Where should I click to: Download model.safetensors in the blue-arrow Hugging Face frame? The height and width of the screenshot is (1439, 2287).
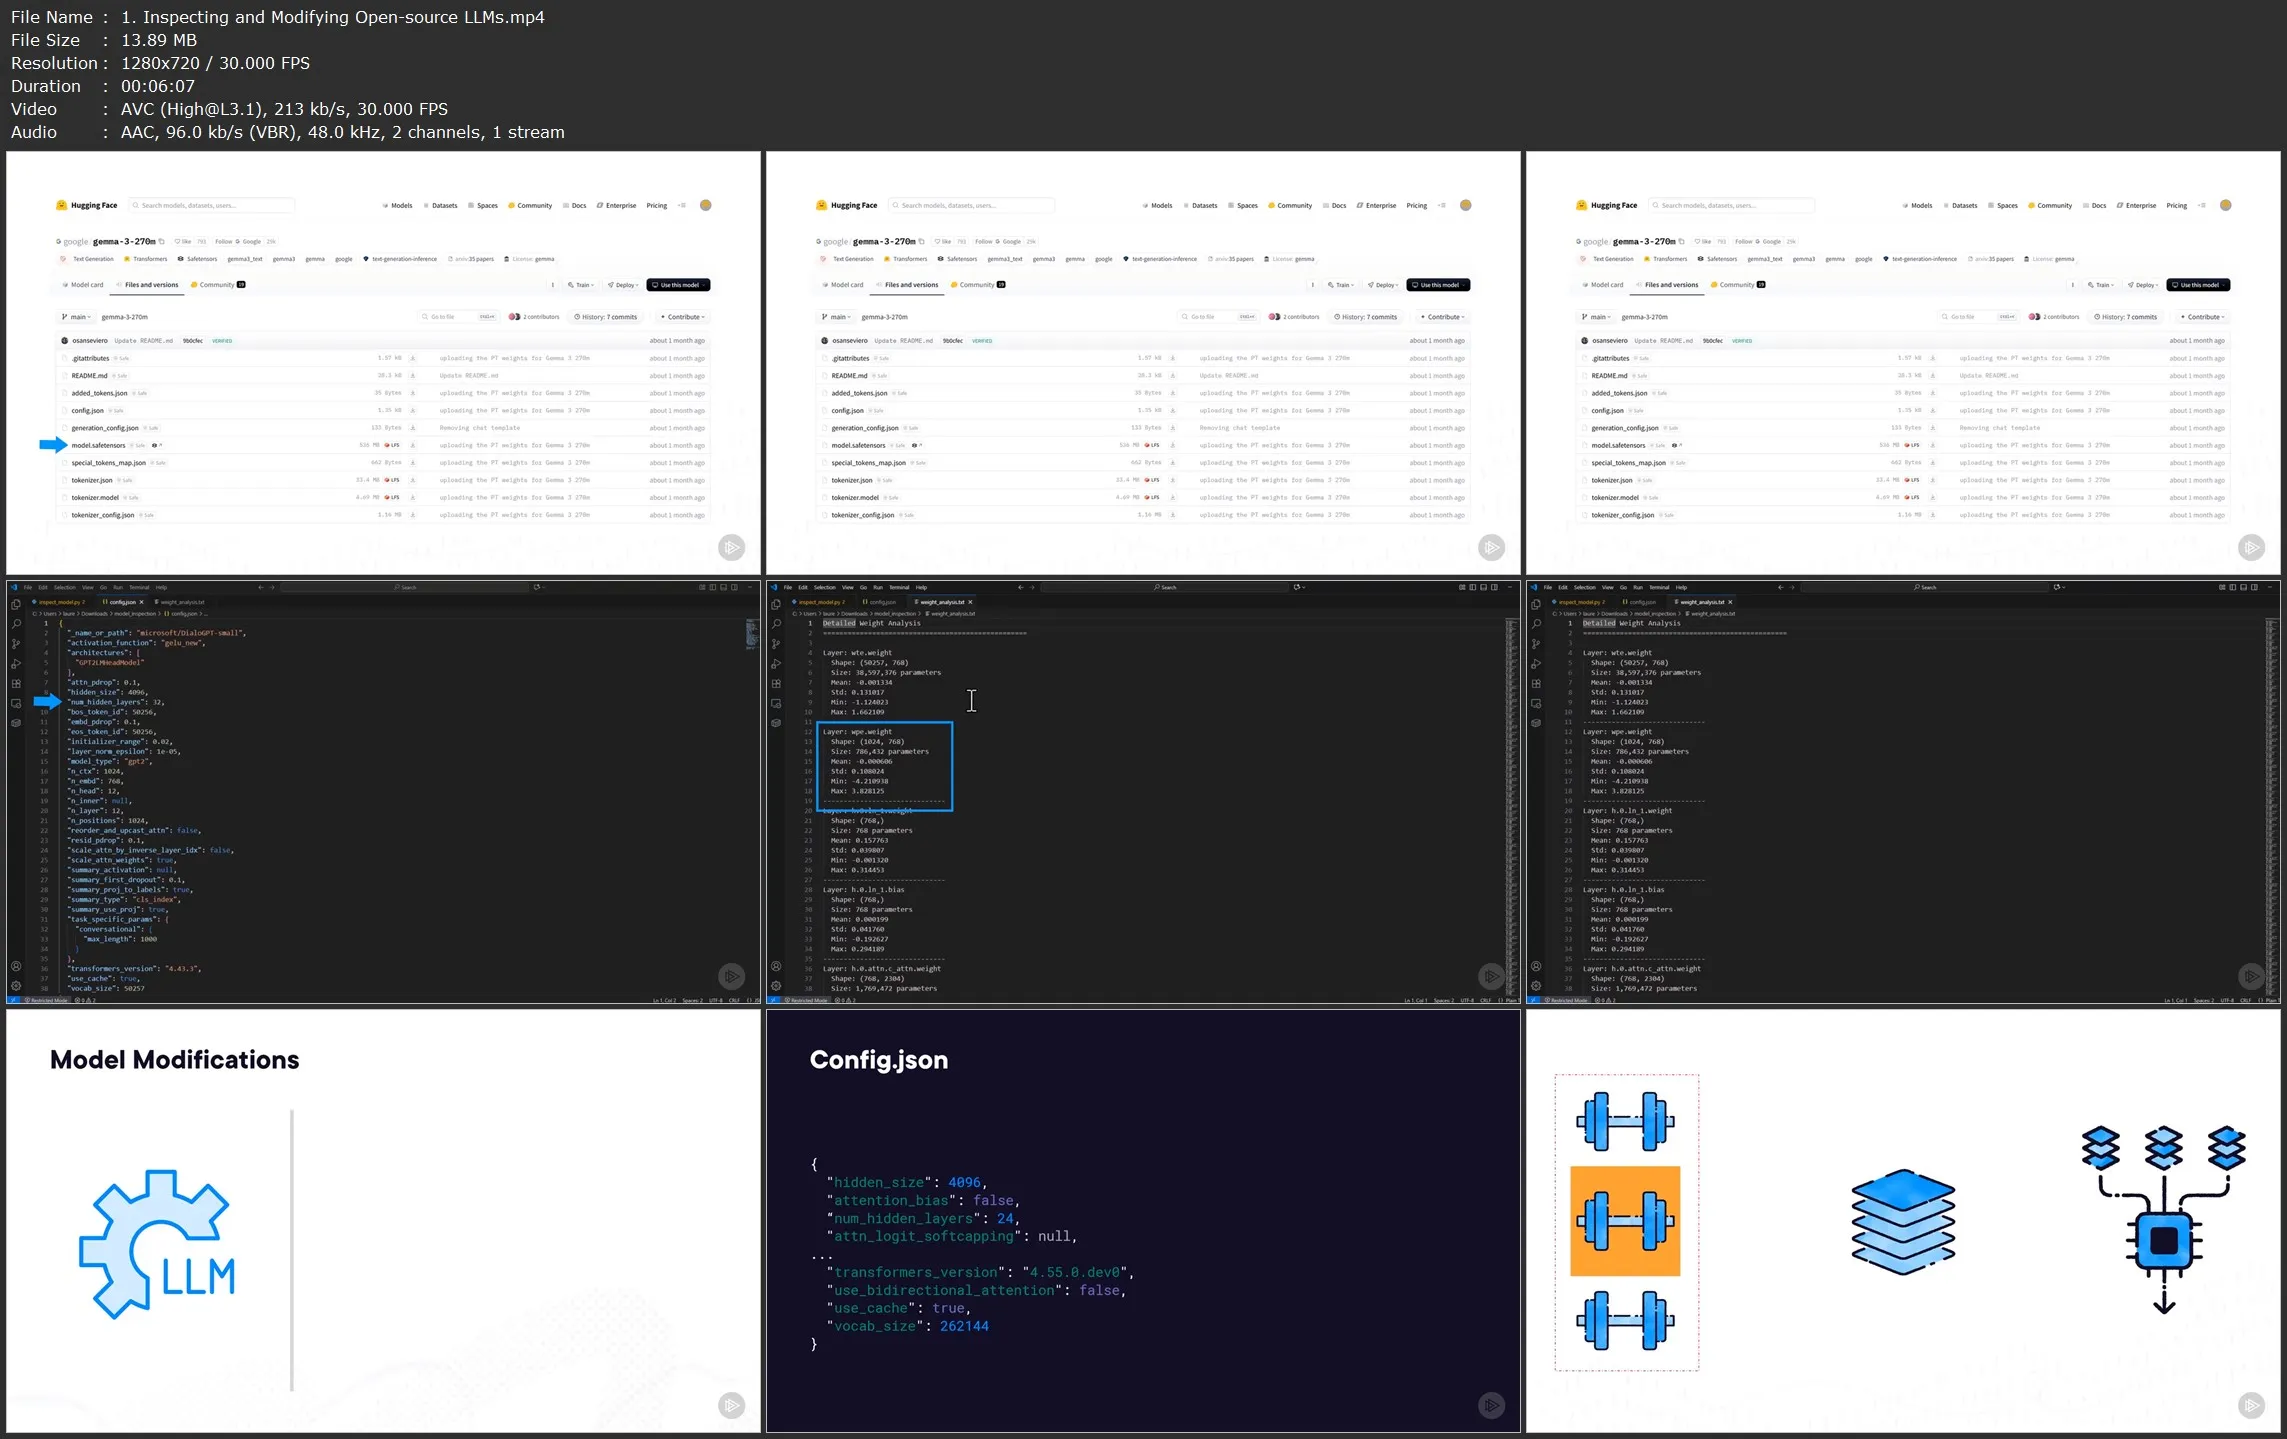(413, 445)
